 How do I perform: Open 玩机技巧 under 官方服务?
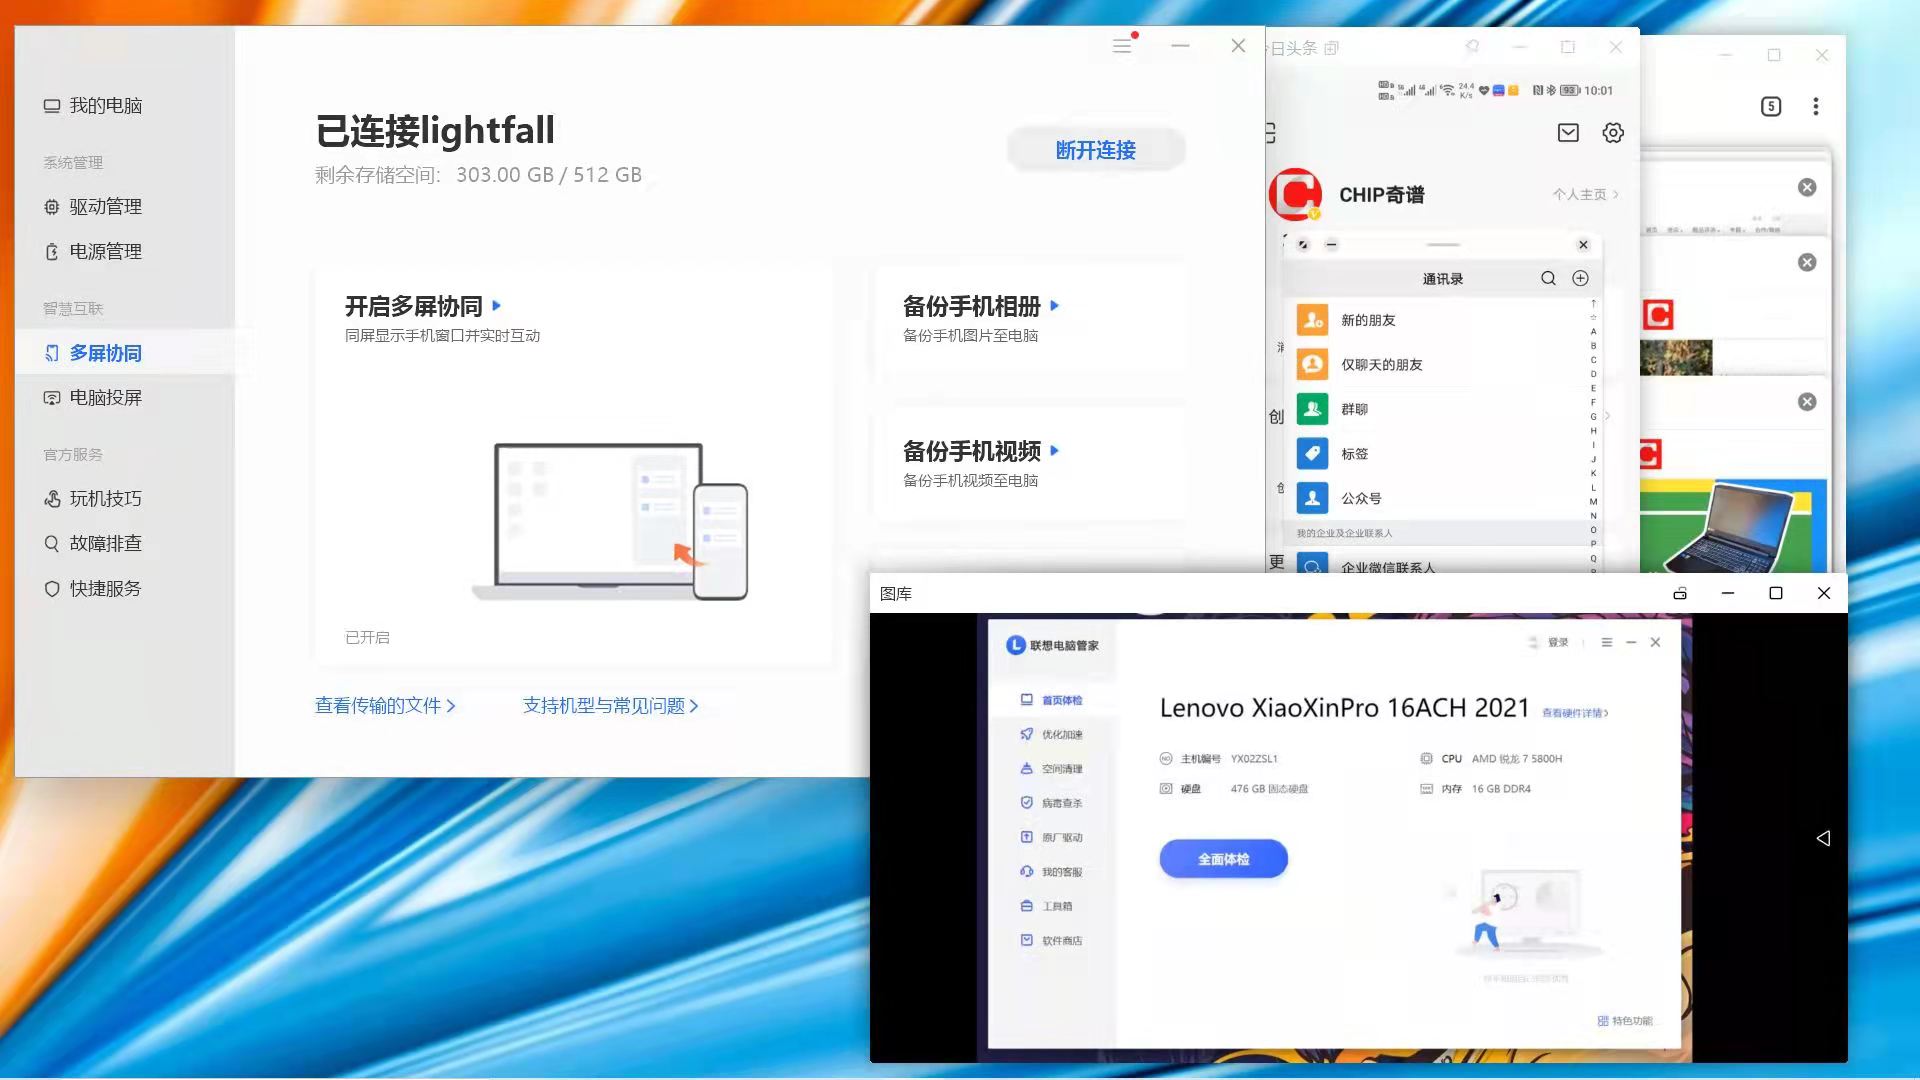[x=104, y=498]
